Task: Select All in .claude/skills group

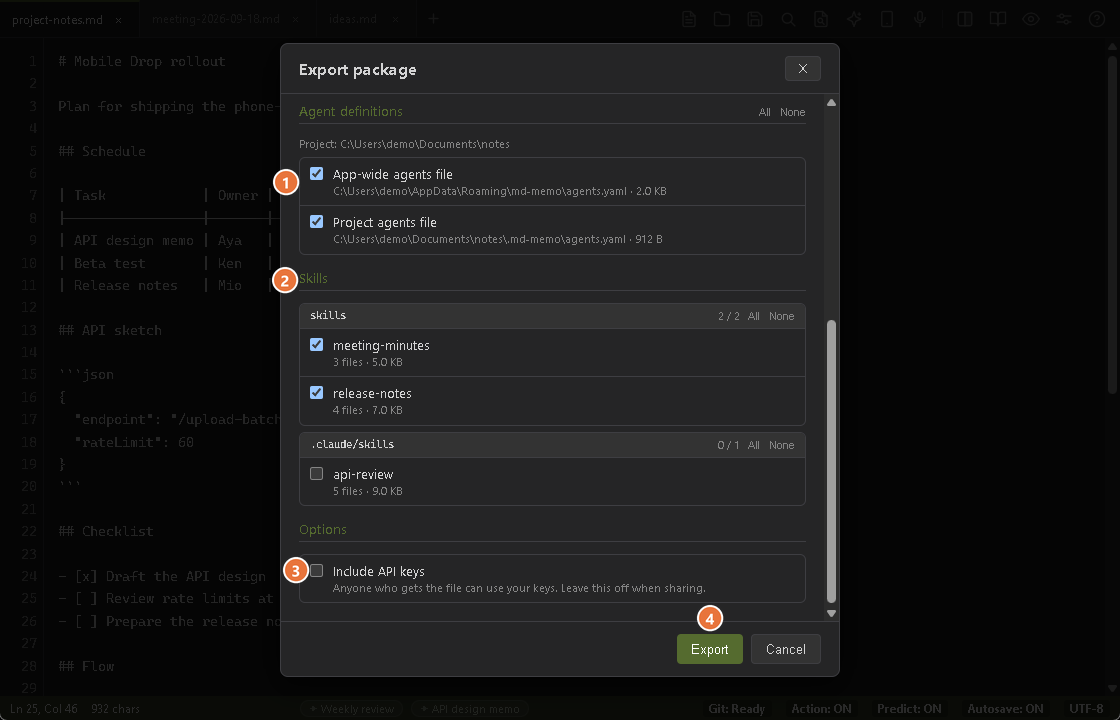Action: tap(754, 445)
